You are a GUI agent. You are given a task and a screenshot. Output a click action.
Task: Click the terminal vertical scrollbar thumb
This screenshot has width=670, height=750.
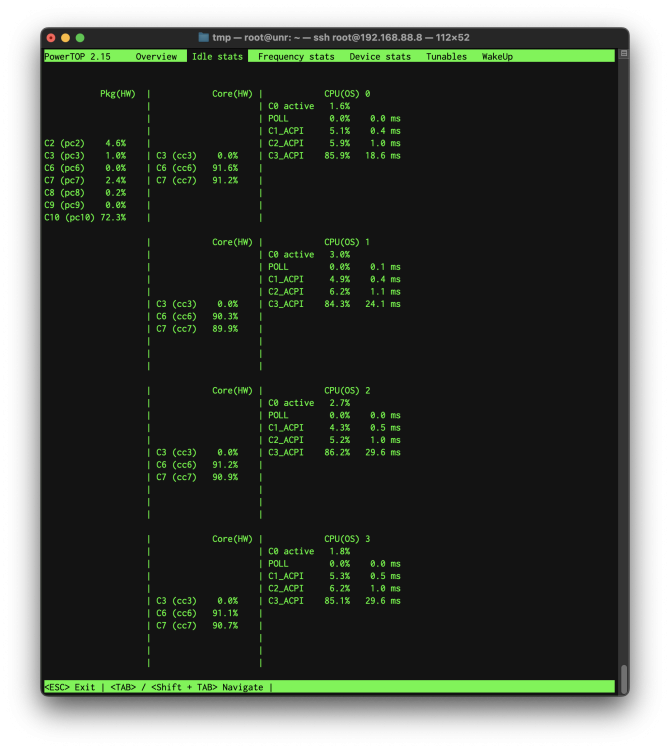(624, 679)
